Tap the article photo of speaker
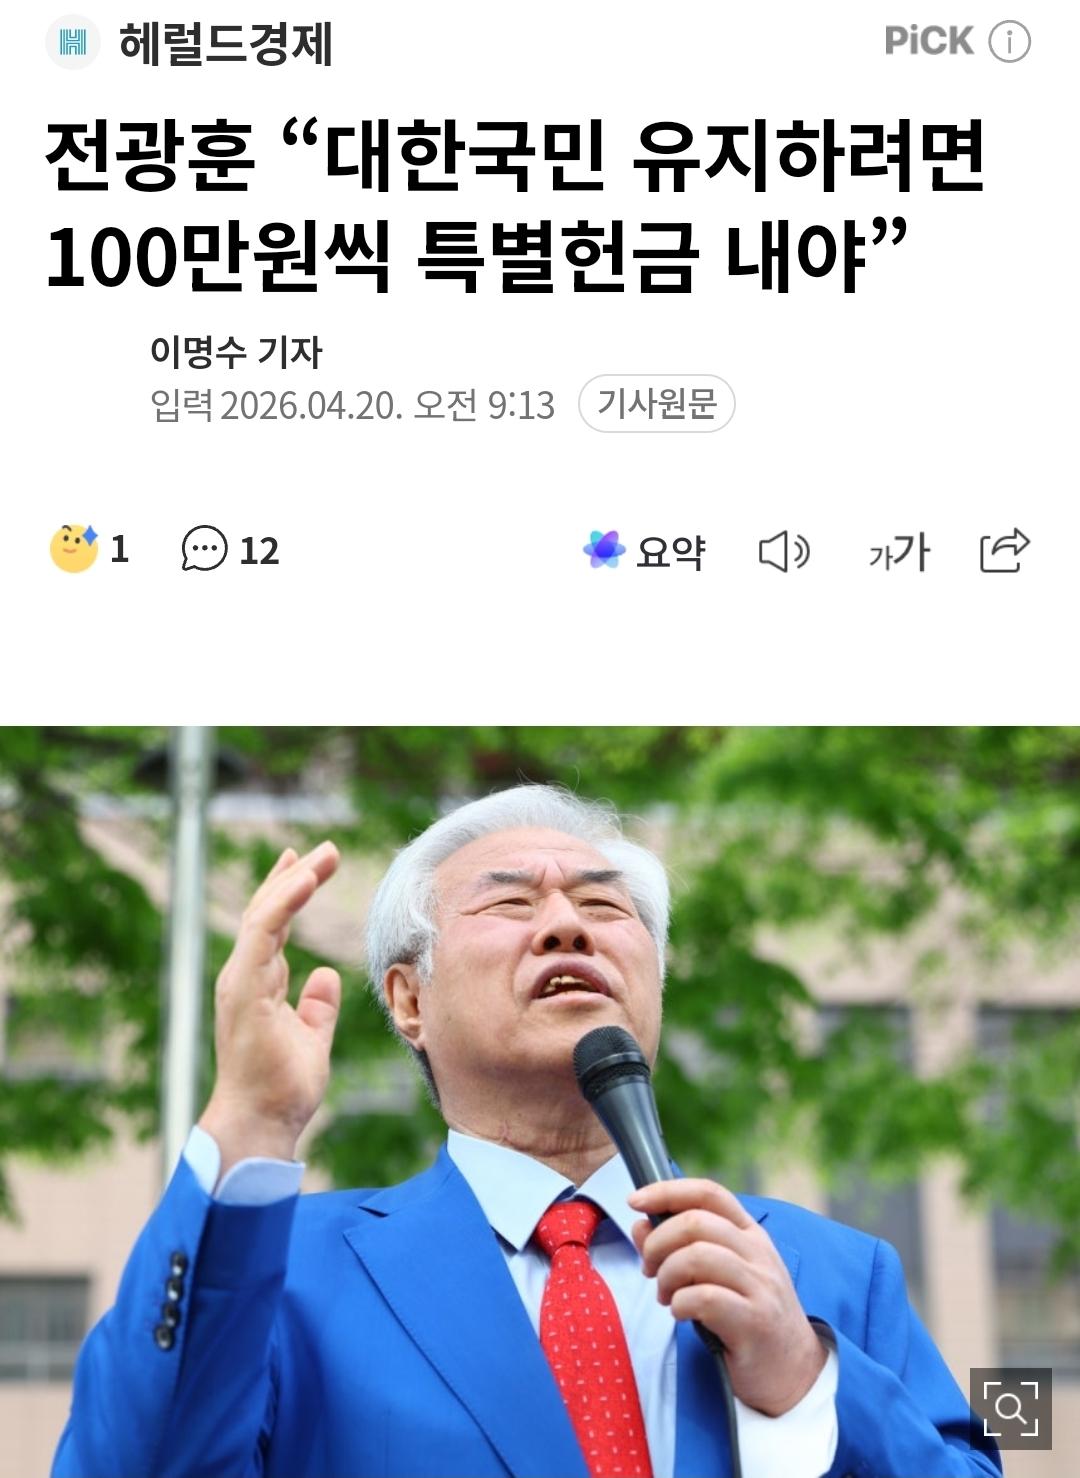The width and height of the screenshot is (1080, 1478). point(540,1102)
